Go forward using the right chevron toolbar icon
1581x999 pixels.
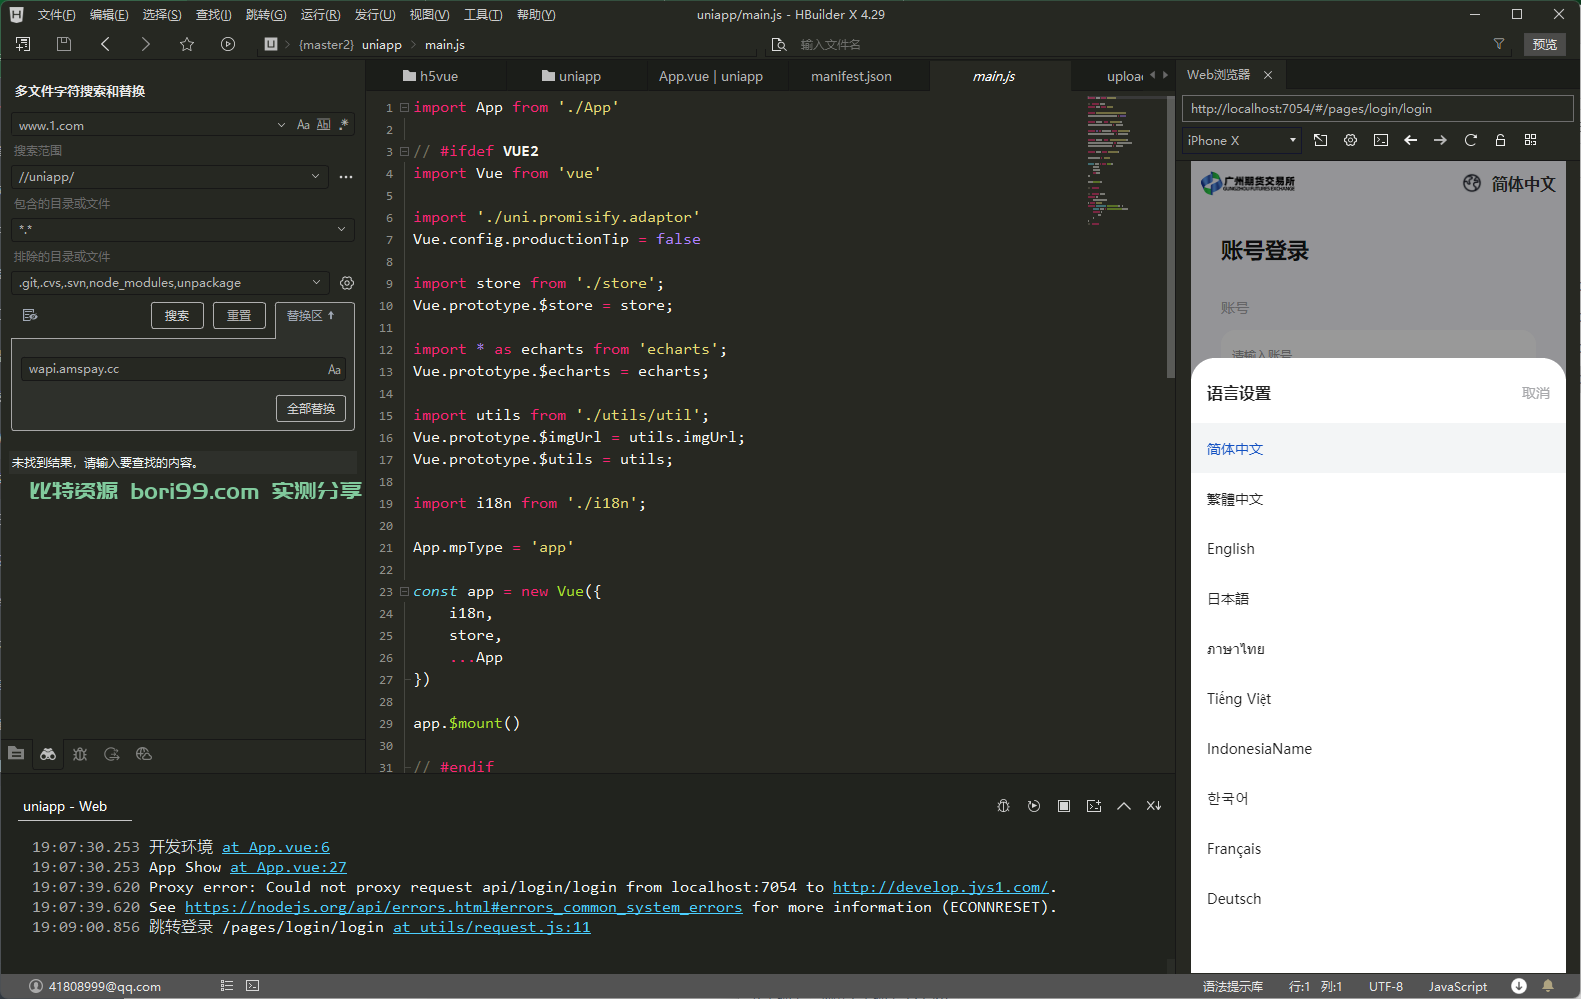pos(146,44)
